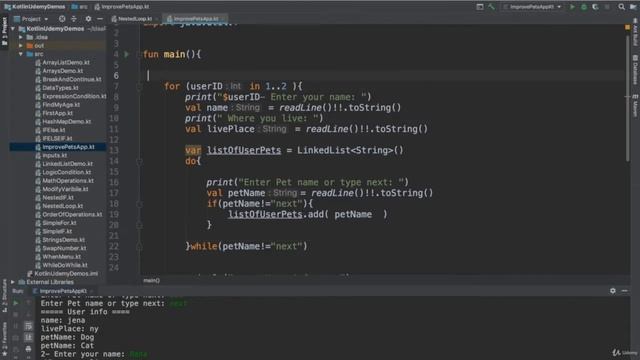Collapse the KotlinUdemyDemos root folder

pos(13,29)
